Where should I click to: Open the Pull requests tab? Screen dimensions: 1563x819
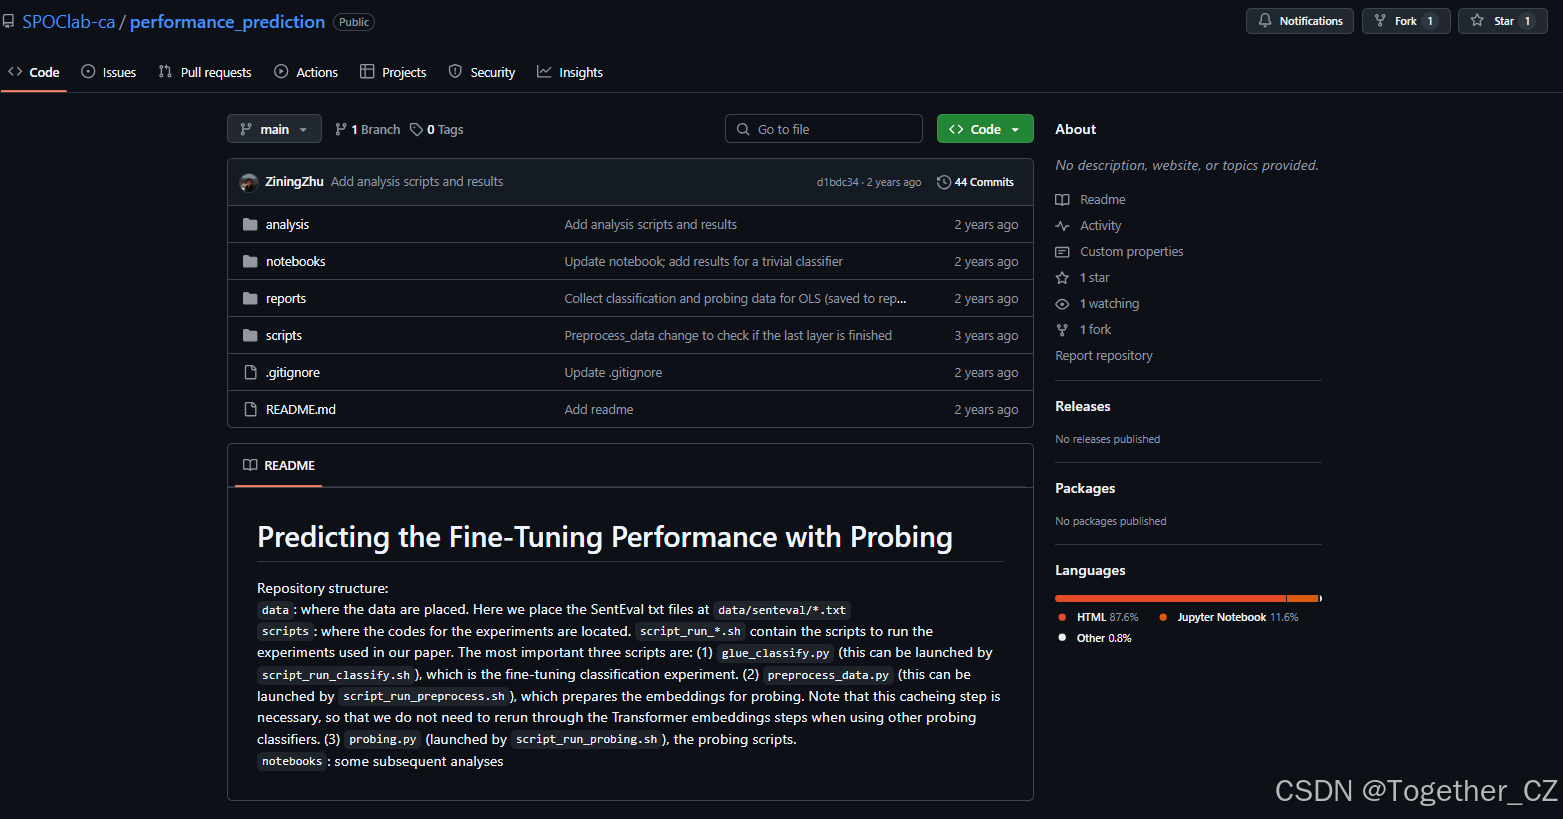205,72
